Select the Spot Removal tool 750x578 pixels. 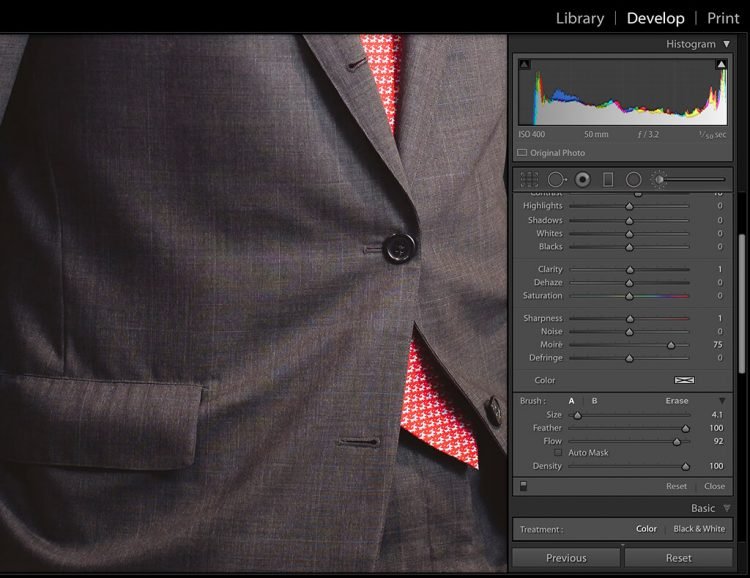click(x=557, y=179)
